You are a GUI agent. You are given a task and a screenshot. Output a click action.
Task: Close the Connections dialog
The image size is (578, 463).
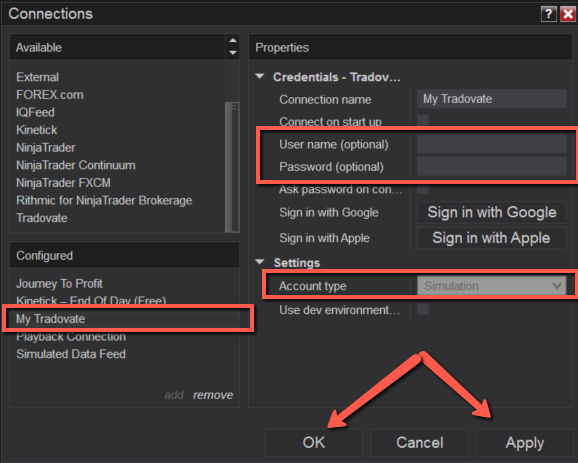(568, 14)
